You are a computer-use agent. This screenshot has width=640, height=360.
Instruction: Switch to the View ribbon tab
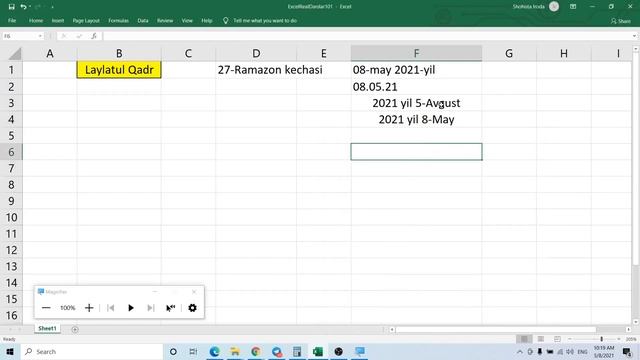187,20
